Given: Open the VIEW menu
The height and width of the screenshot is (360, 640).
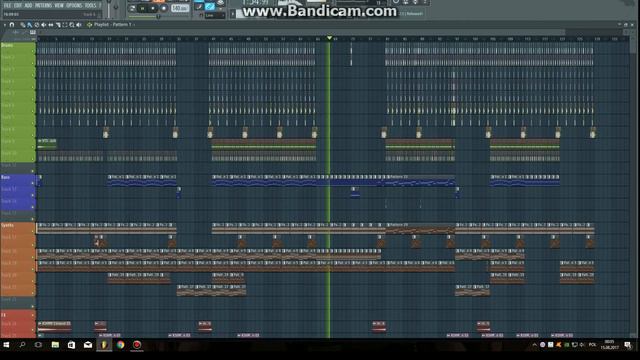Looking at the screenshot, I should (59, 5).
